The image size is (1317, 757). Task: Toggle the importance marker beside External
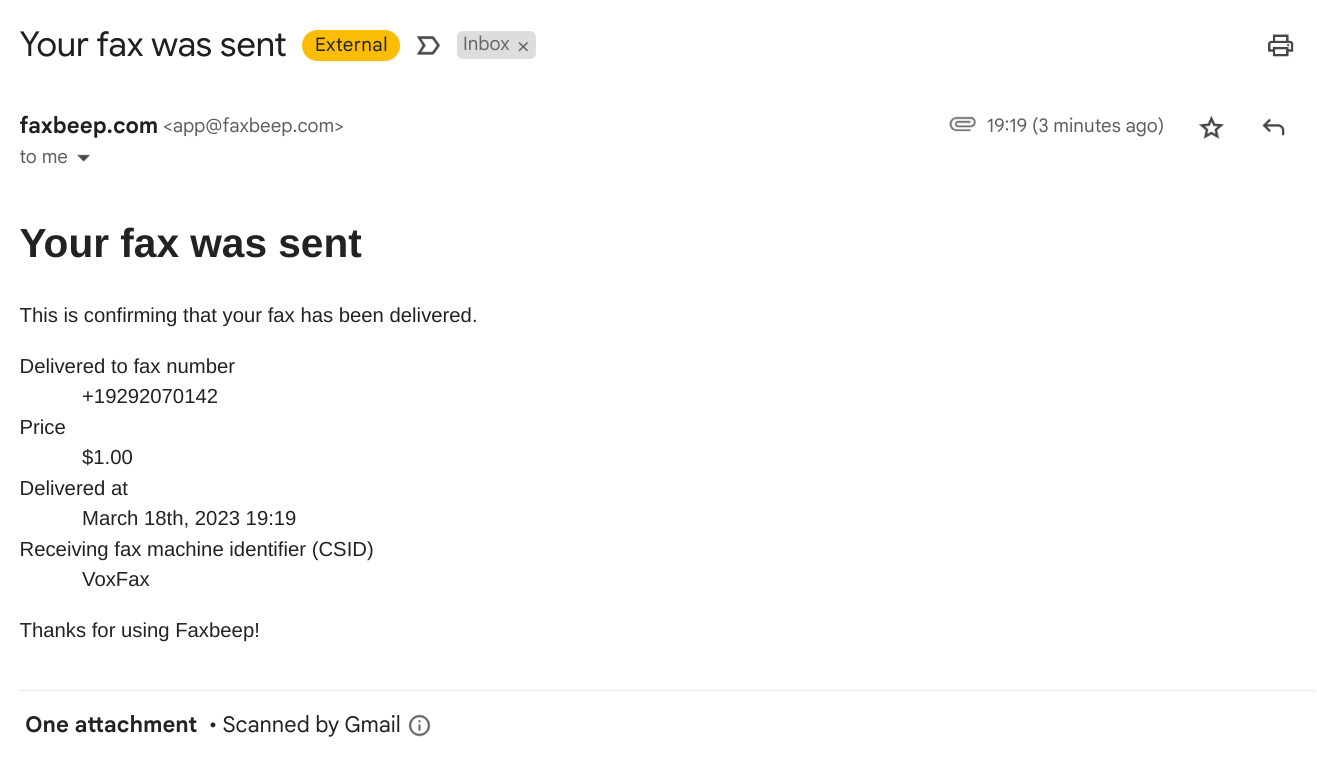(428, 45)
